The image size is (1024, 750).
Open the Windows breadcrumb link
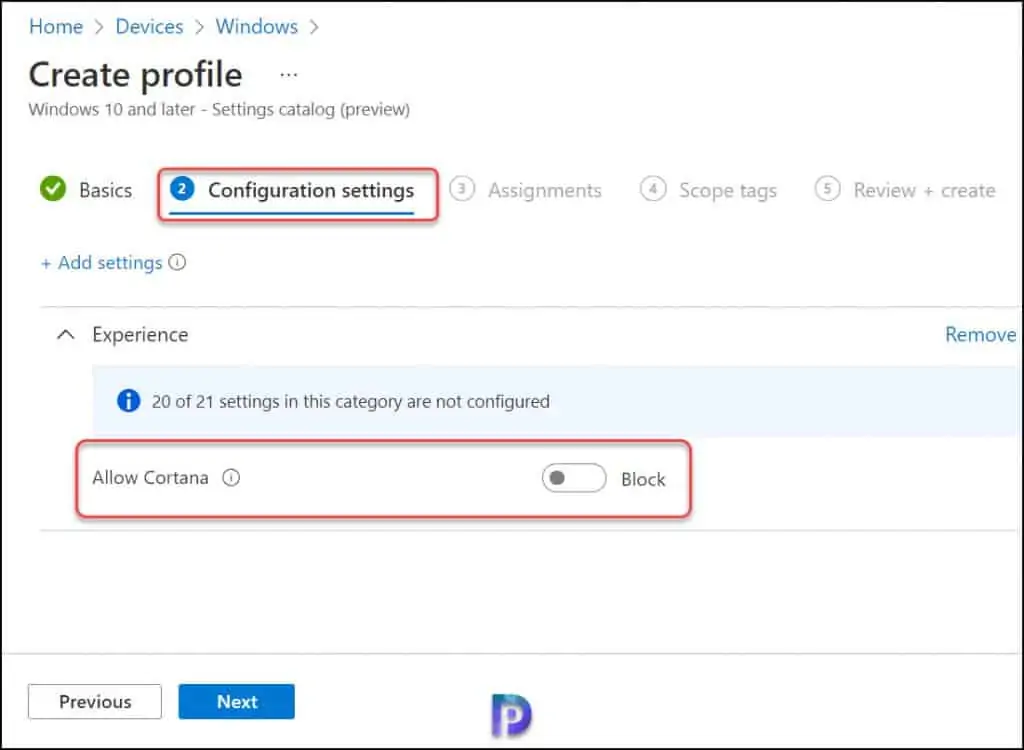pos(257,27)
